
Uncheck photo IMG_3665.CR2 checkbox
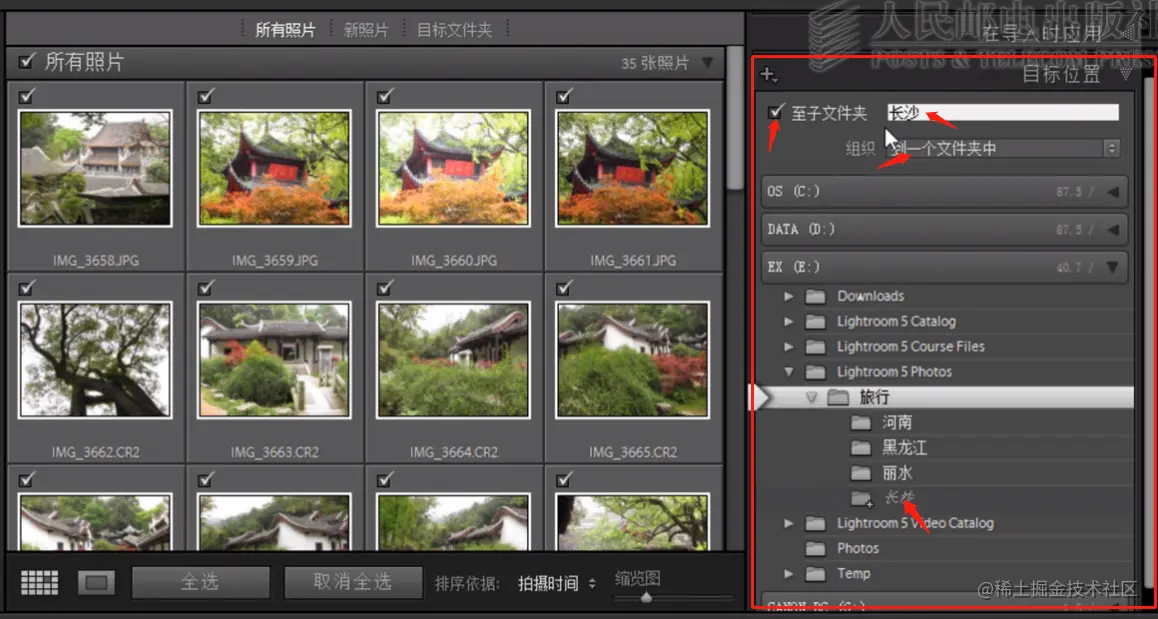coord(564,287)
